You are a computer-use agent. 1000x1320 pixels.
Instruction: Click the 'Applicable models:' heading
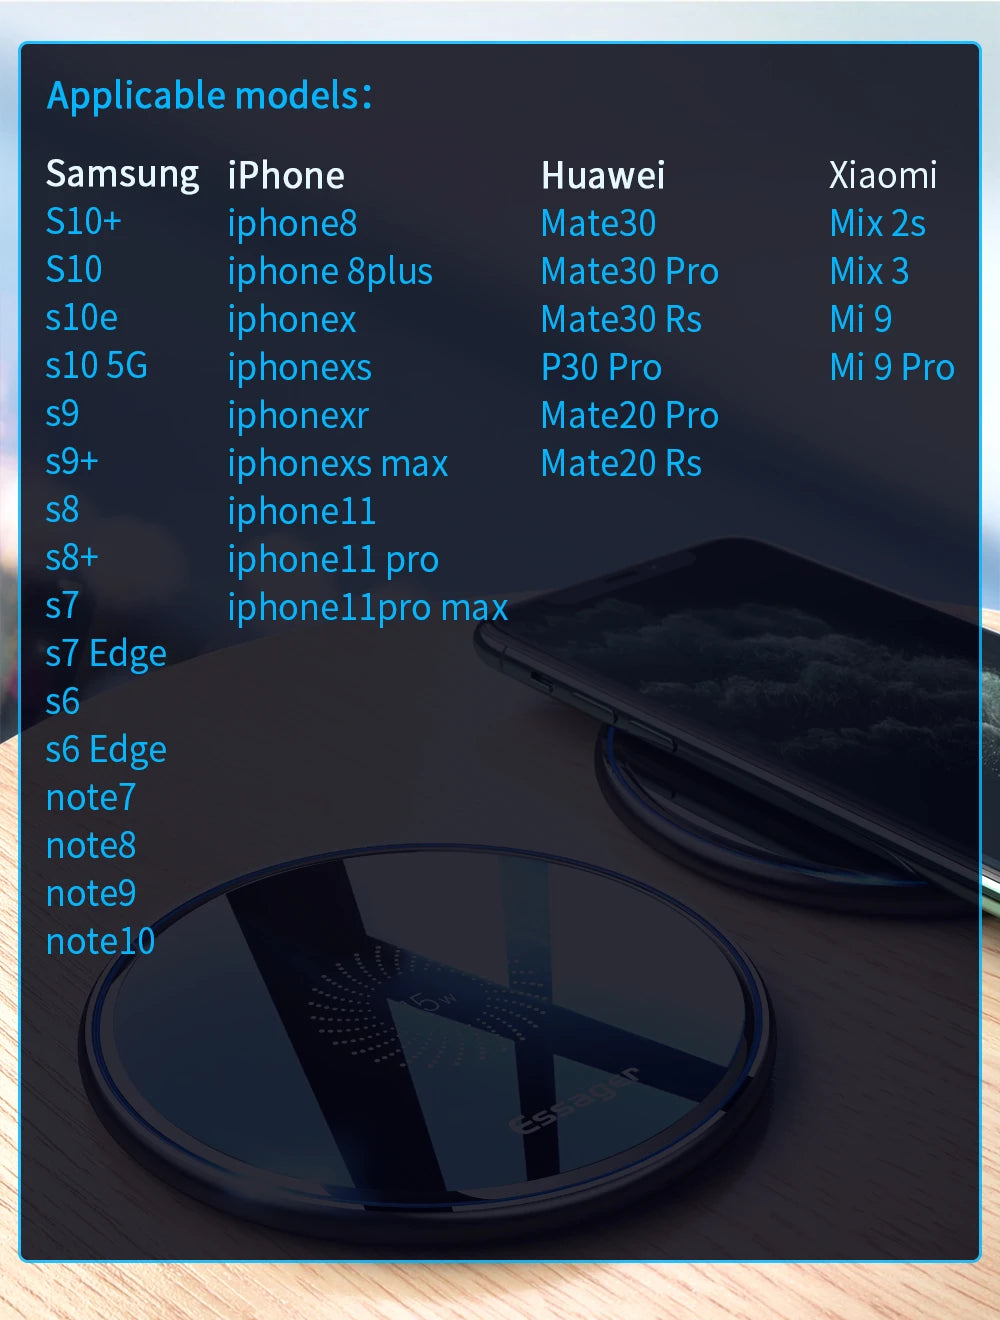click(x=209, y=97)
